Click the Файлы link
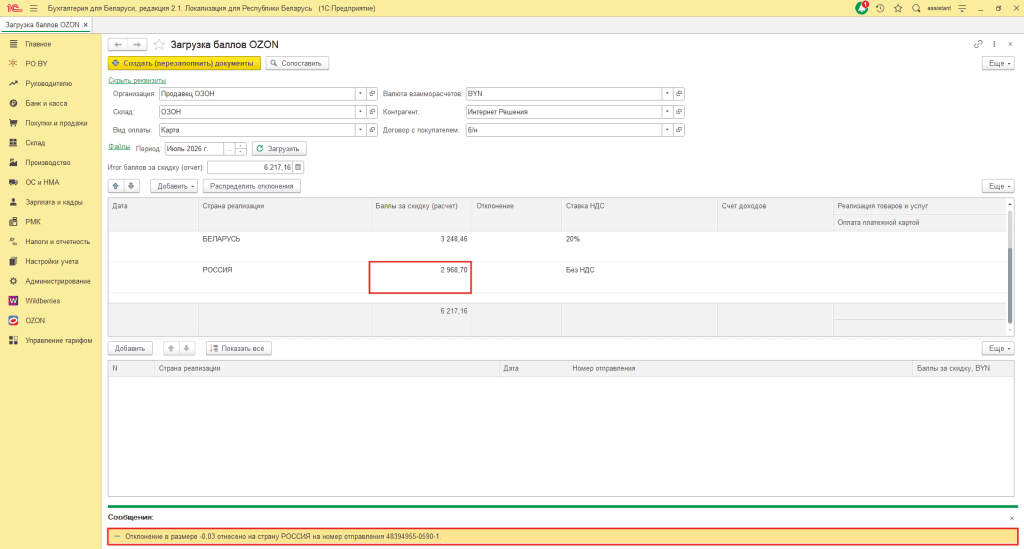This screenshot has height=549, width=1024. coord(119,148)
